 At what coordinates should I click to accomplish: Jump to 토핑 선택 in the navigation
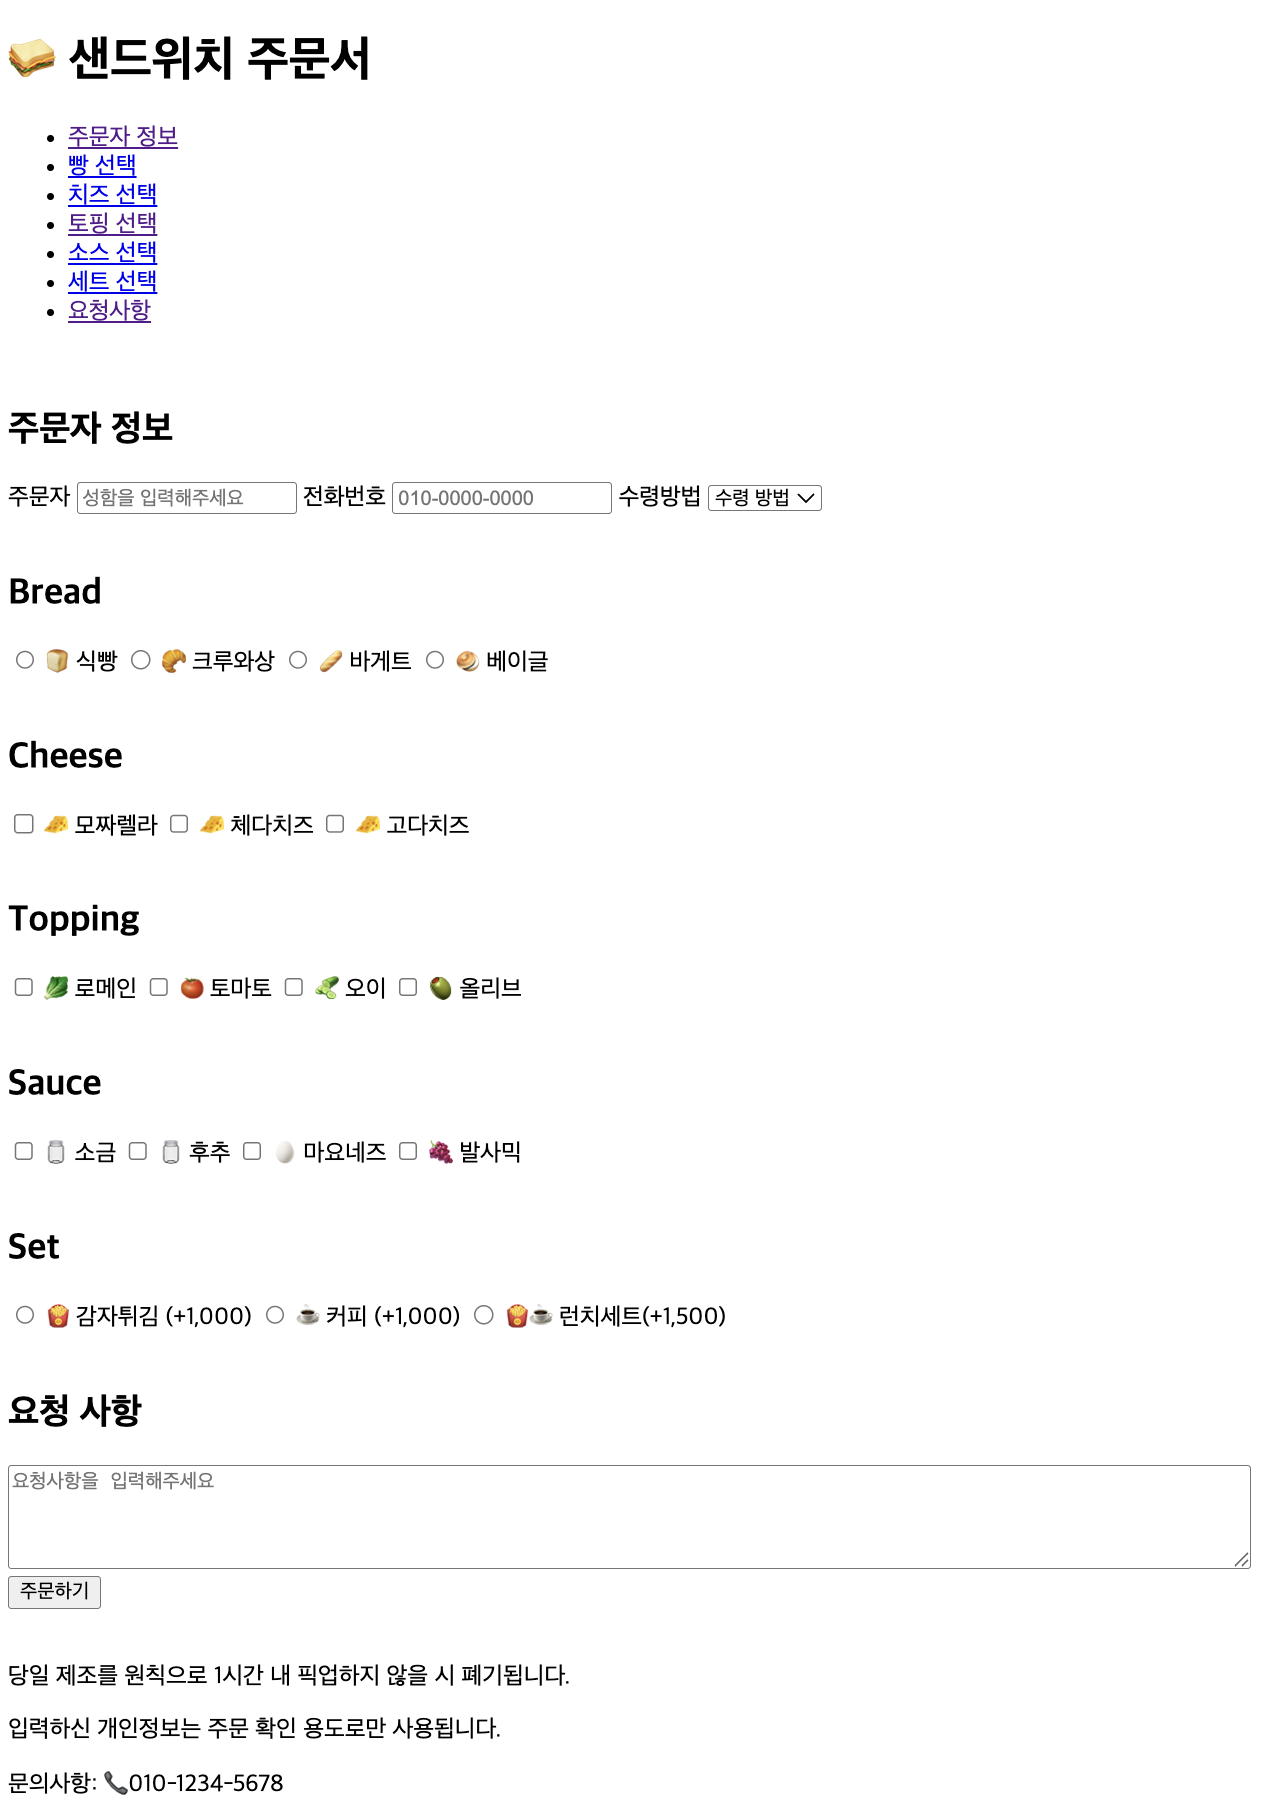[112, 223]
